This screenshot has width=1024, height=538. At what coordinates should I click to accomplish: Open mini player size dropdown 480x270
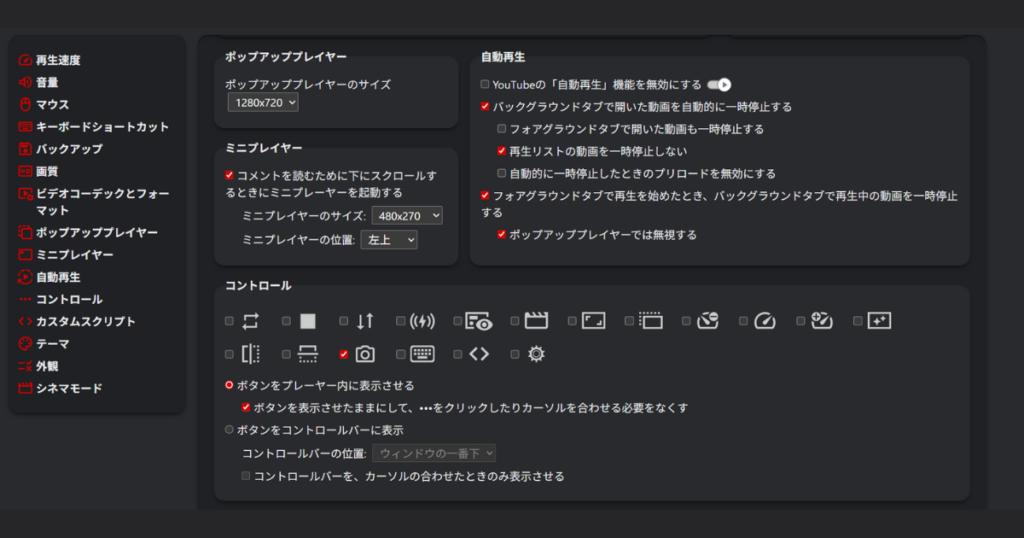pos(406,215)
